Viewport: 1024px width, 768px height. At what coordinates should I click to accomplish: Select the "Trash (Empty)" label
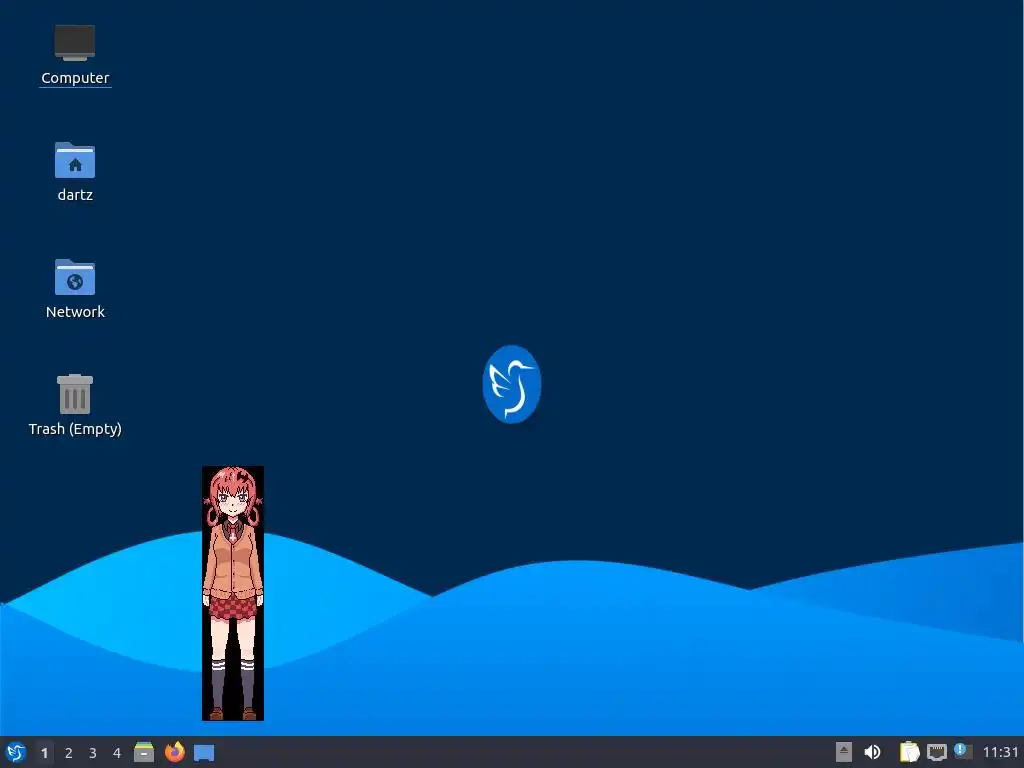[x=75, y=428]
